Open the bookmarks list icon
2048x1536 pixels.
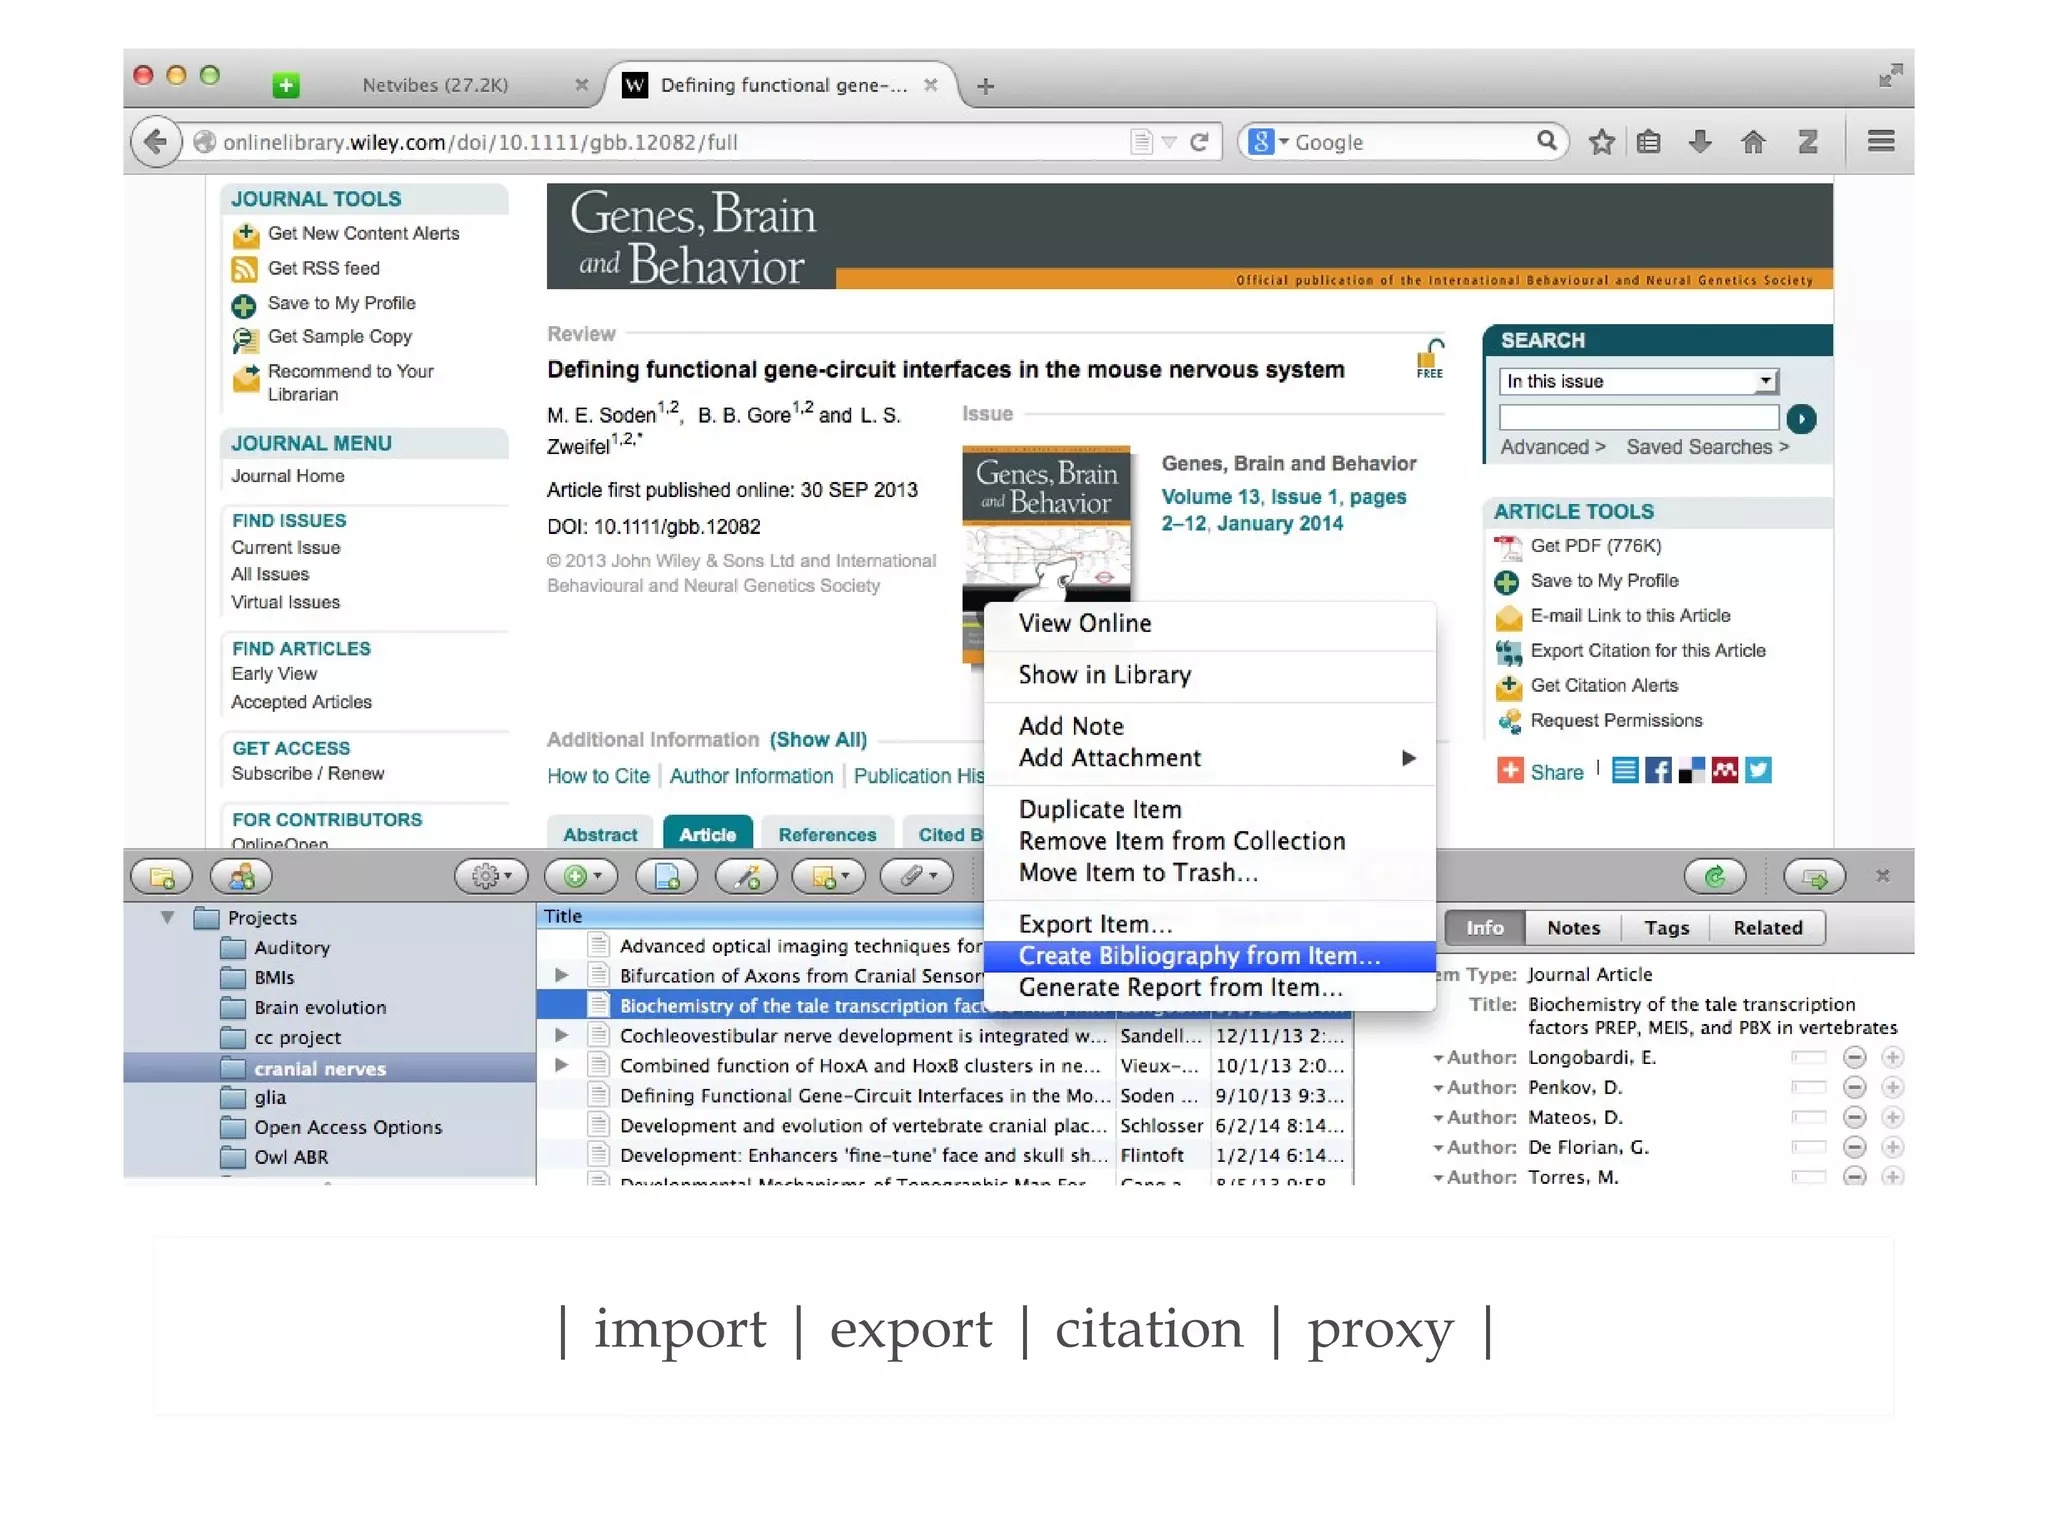coord(1649,142)
